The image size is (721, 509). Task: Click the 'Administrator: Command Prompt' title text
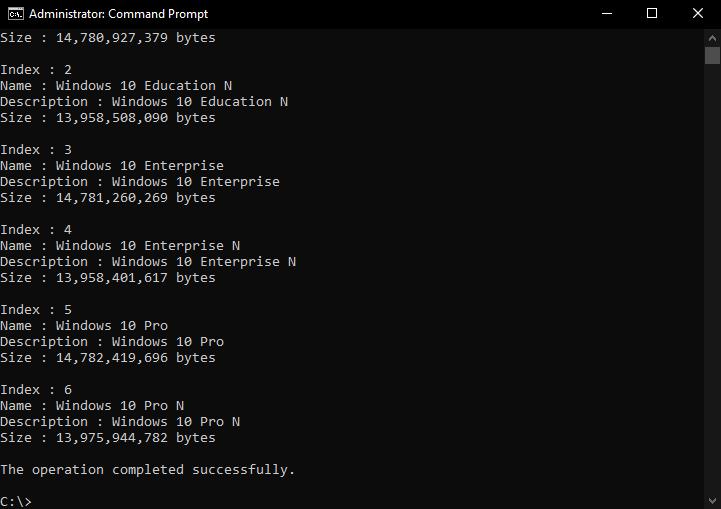tap(119, 14)
